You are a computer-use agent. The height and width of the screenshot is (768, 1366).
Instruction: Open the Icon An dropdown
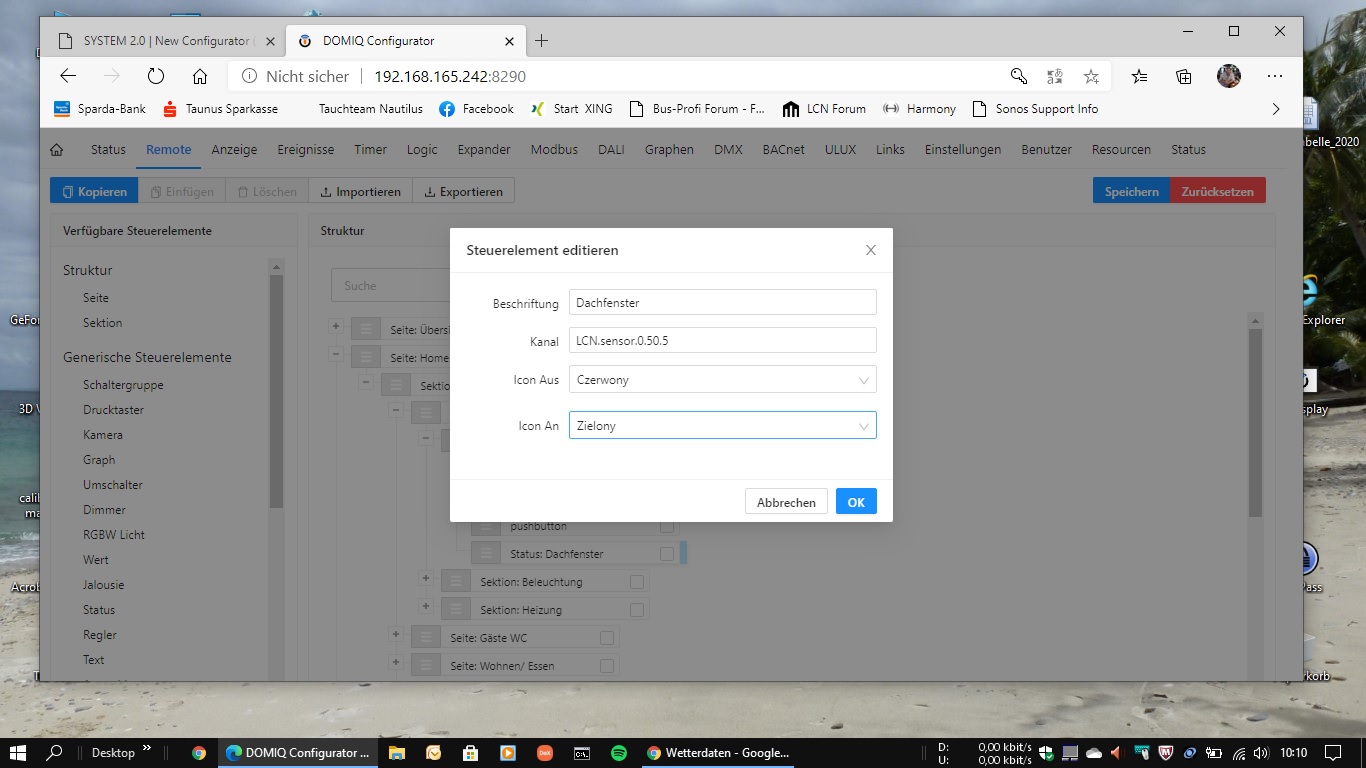[x=722, y=426]
